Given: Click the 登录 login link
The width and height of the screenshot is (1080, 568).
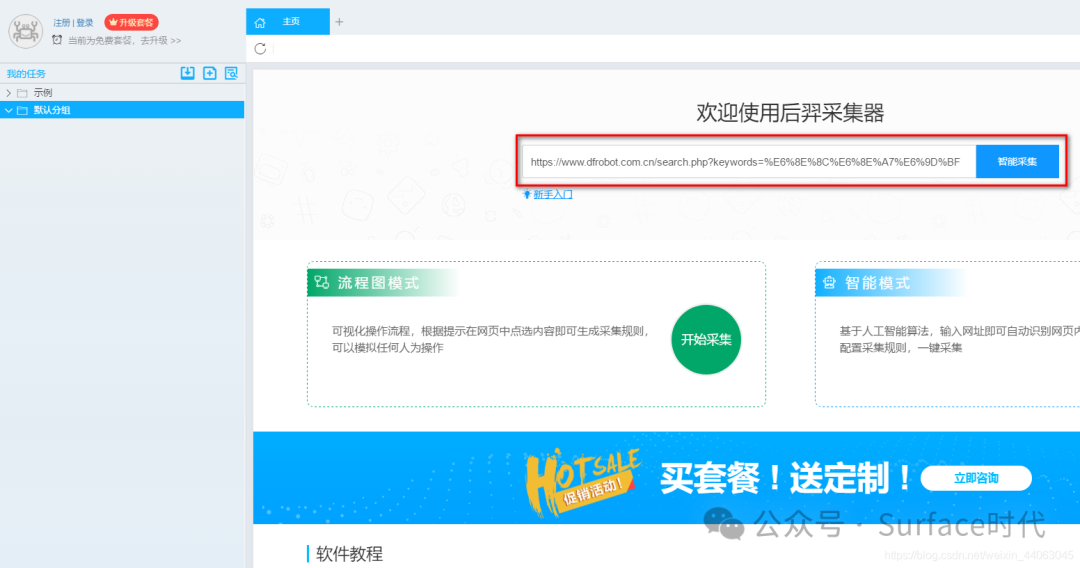Looking at the screenshot, I should tap(85, 23).
